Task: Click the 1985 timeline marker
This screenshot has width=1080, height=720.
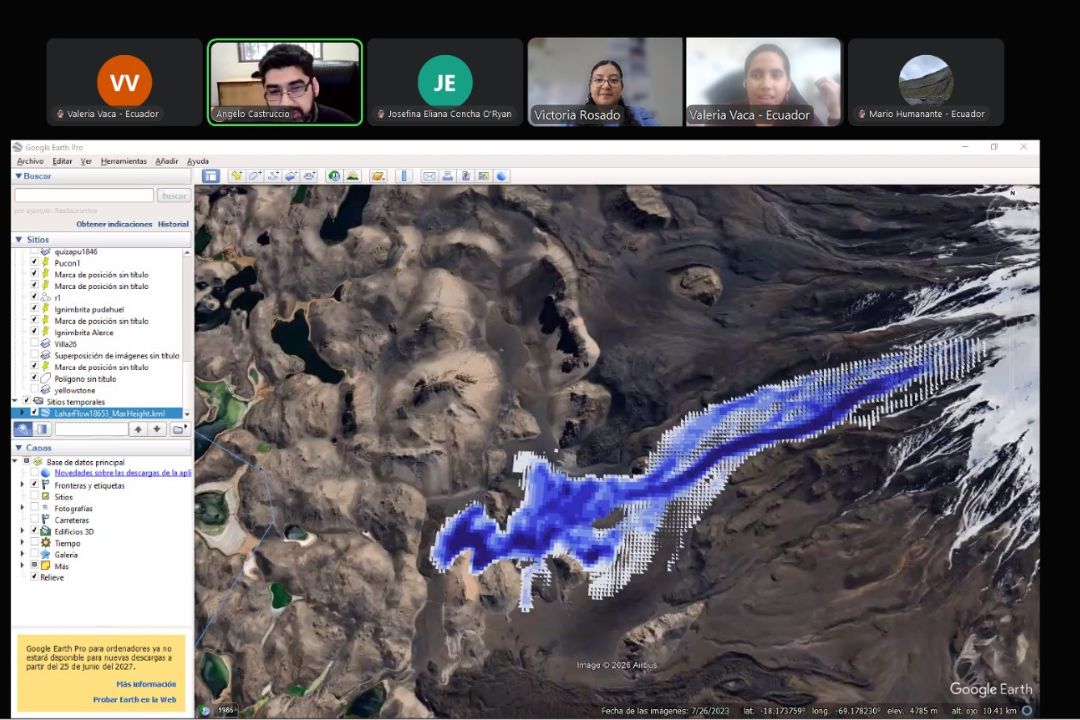Action: 226,710
